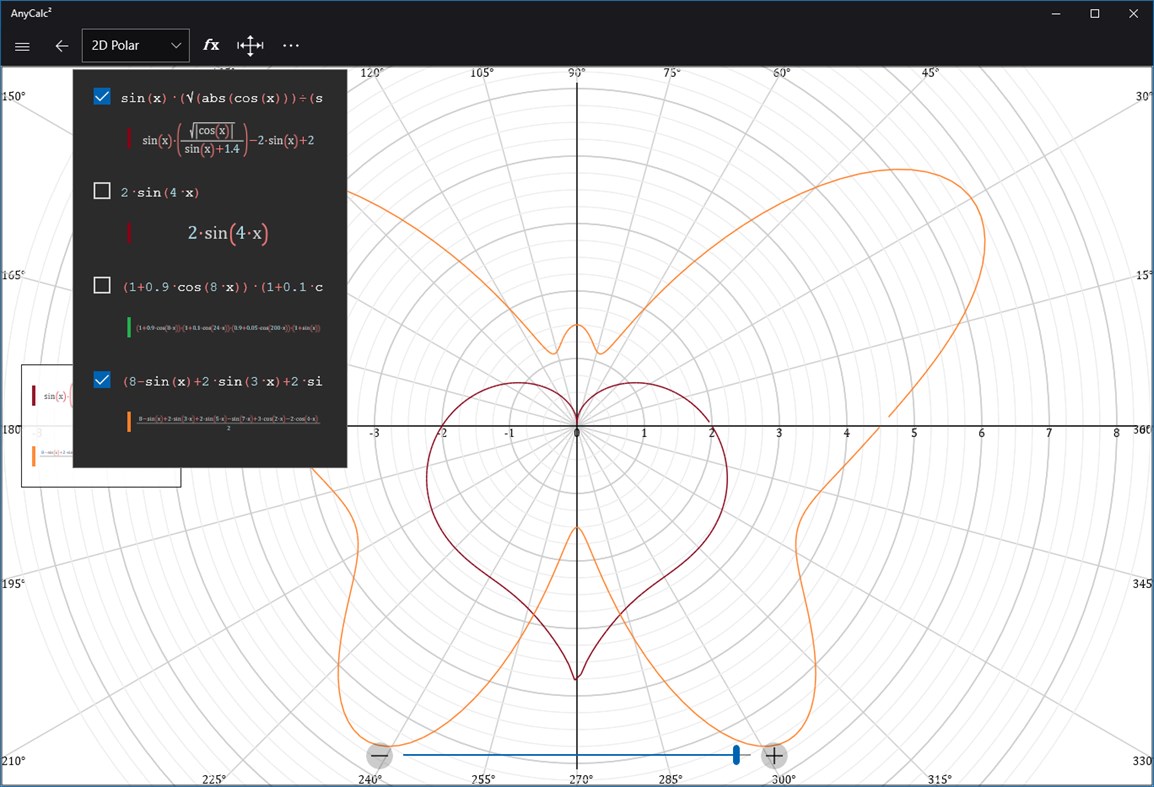The width and height of the screenshot is (1154, 787).
Task: Open the ellipsis overflow menu
Action: coord(291,45)
